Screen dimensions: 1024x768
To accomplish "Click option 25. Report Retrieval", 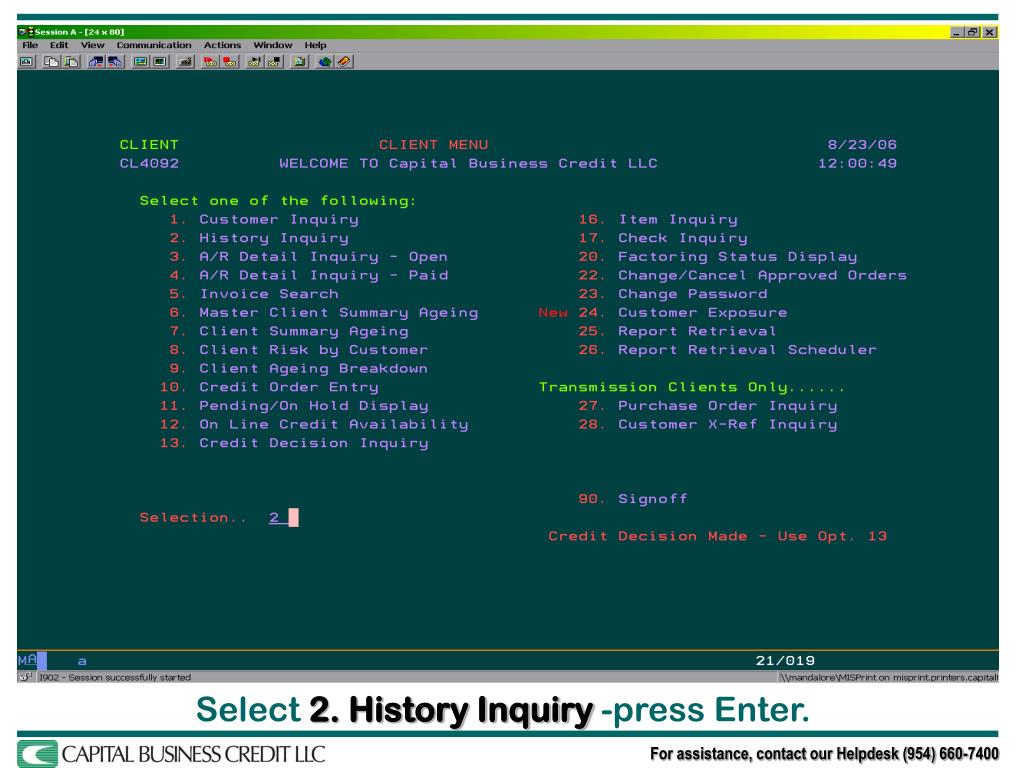I will (x=677, y=331).
